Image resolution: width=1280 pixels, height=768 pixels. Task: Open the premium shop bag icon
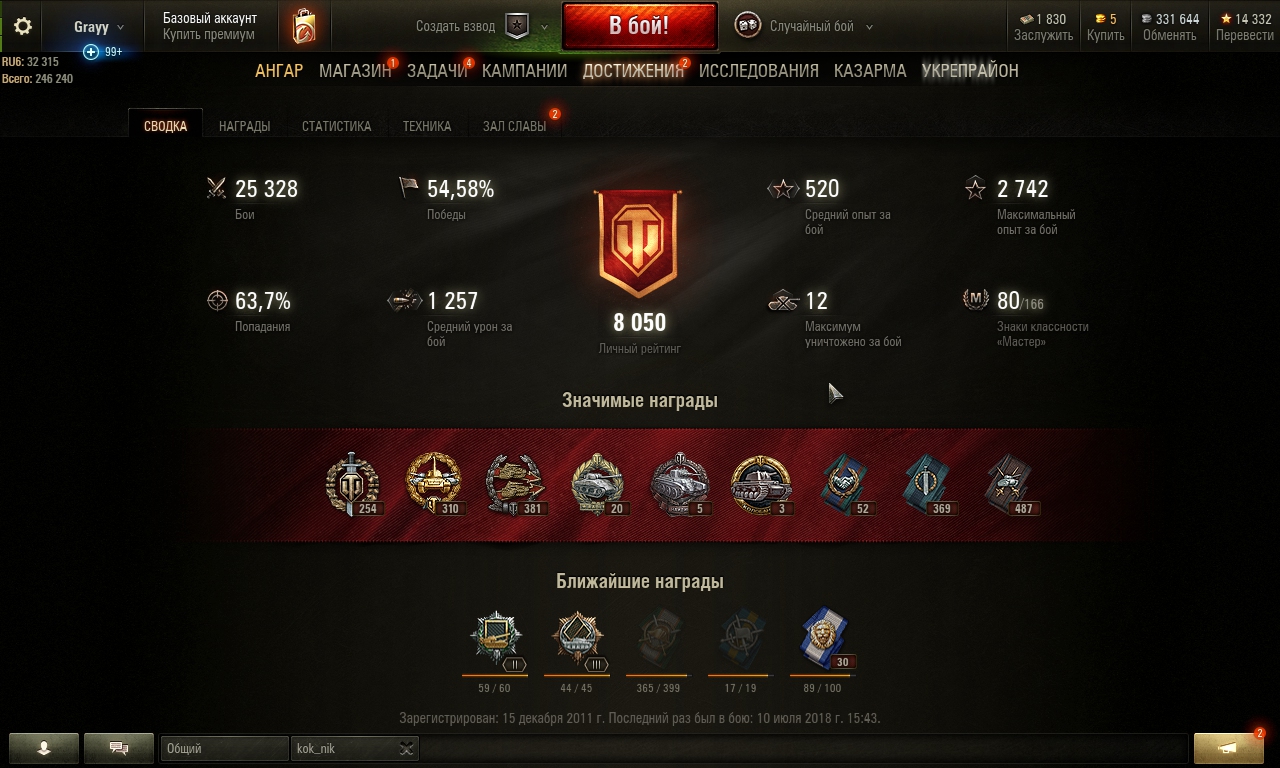pos(304,27)
